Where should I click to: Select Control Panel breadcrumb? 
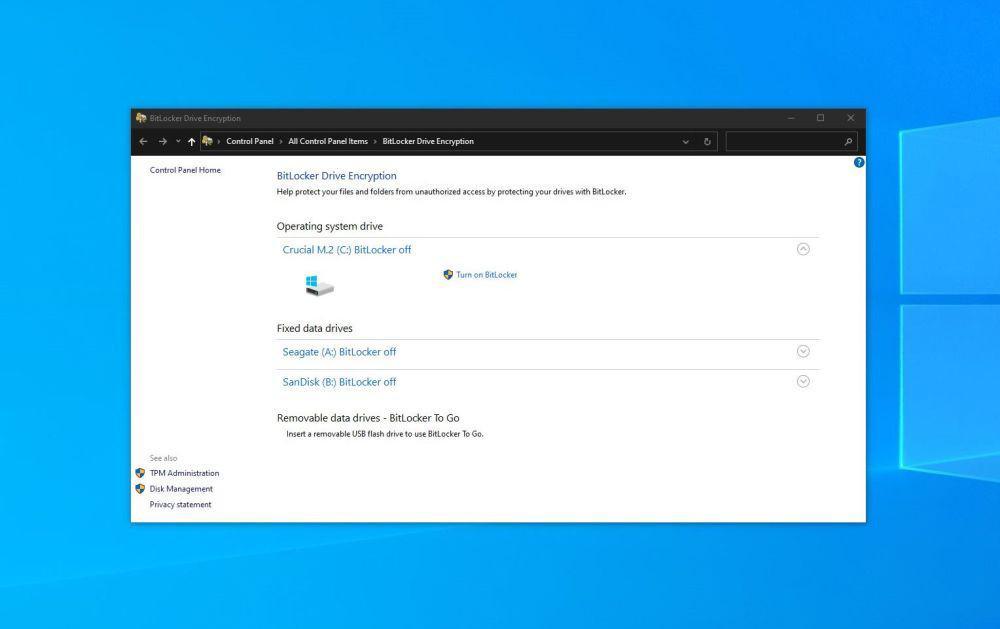(250, 142)
